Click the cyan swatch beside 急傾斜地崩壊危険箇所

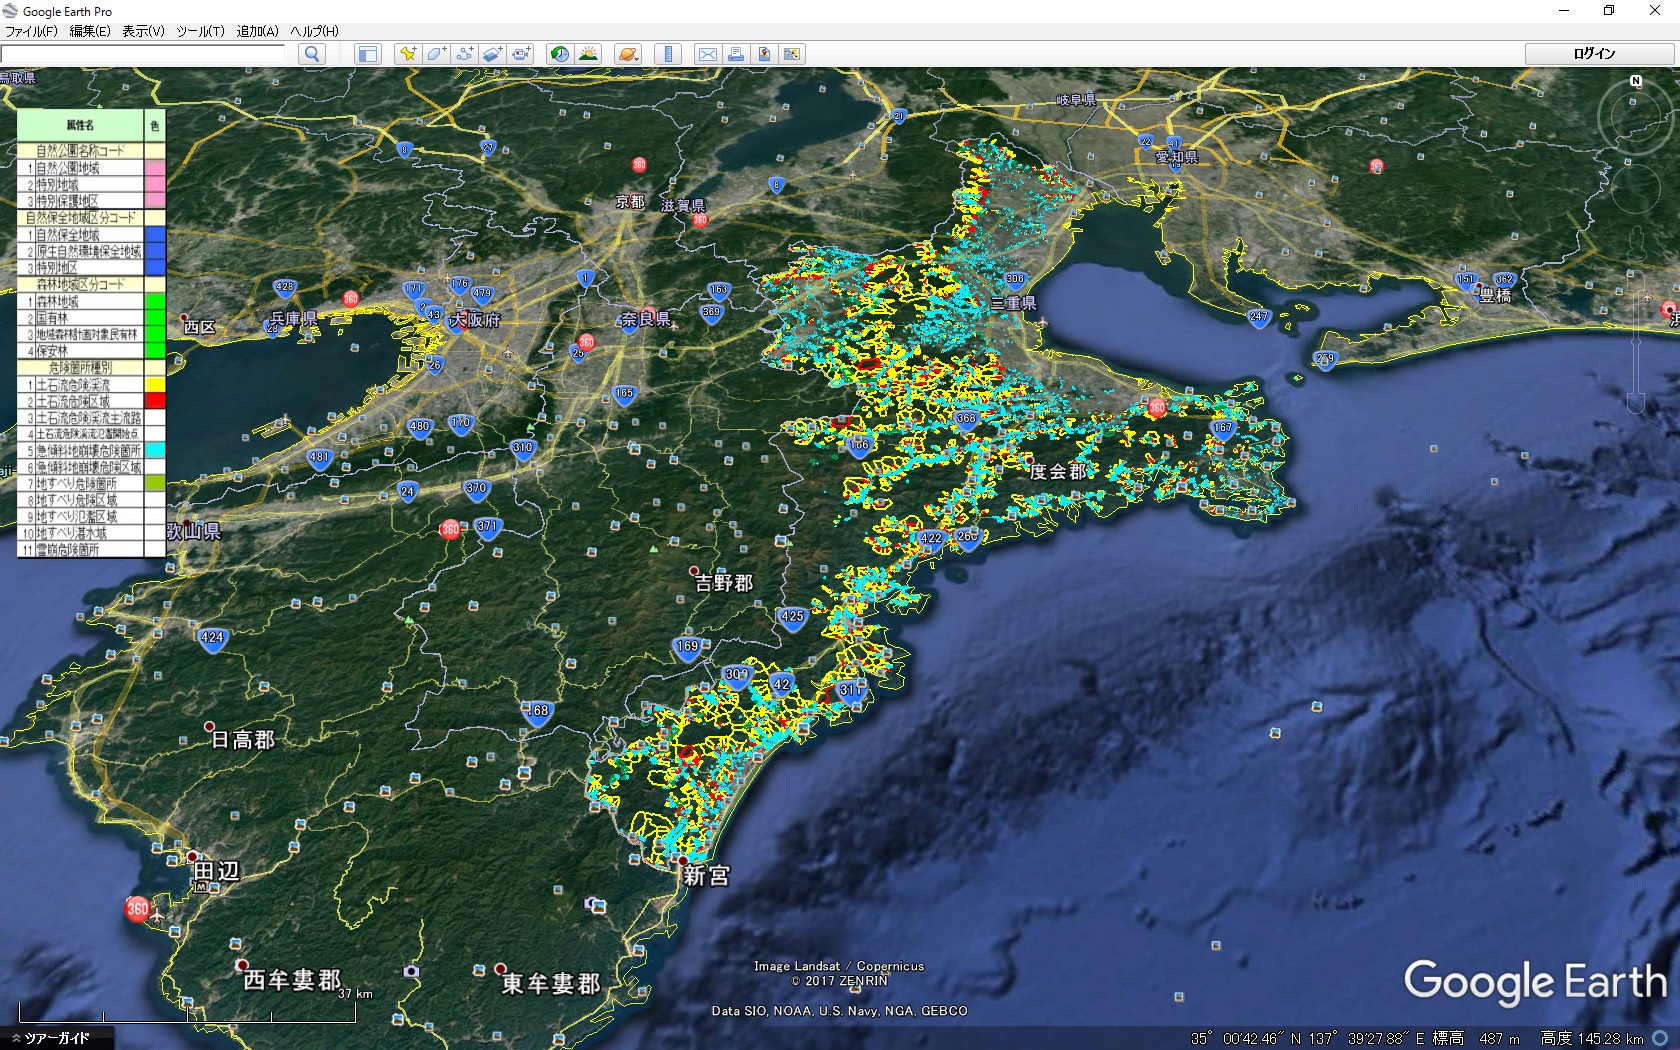pyautogui.click(x=155, y=450)
